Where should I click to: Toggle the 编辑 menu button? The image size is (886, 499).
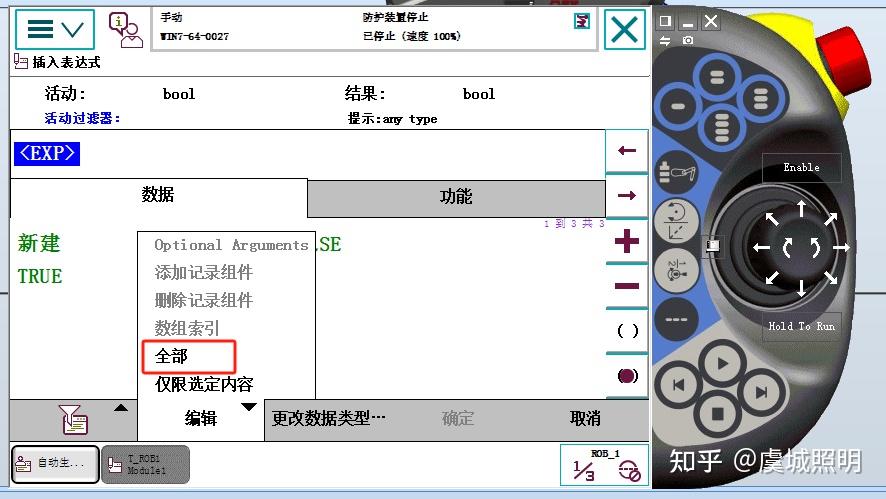[x=201, y=419]
